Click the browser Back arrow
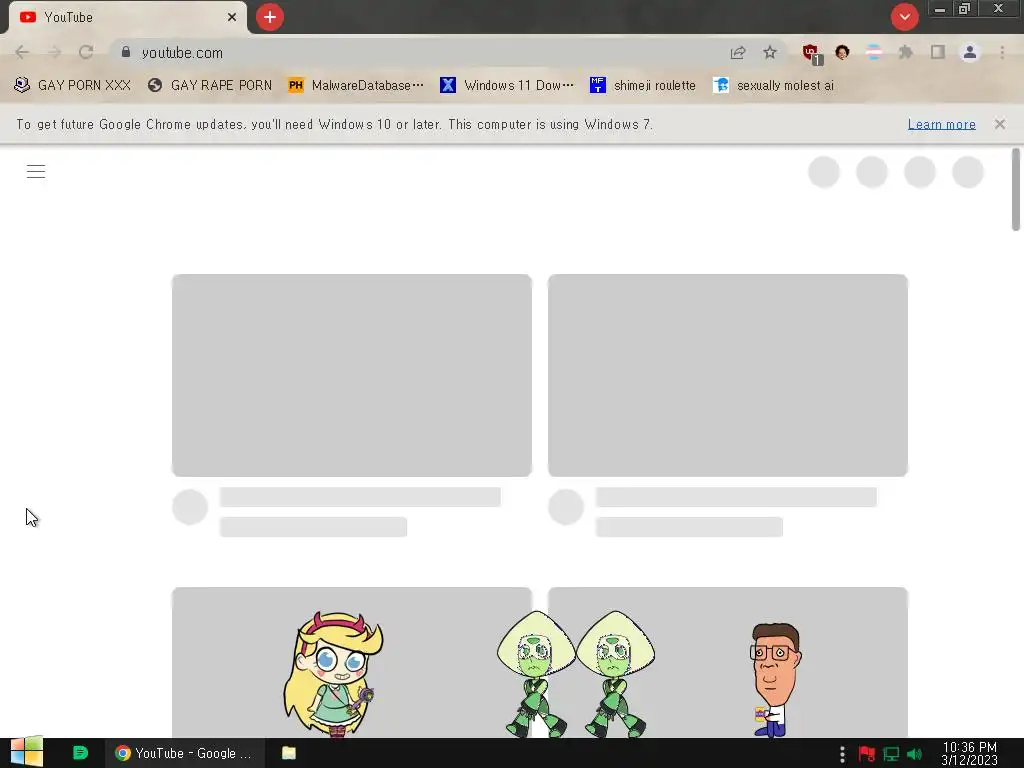Screen dimensions: 1024x768 point(22,52)
